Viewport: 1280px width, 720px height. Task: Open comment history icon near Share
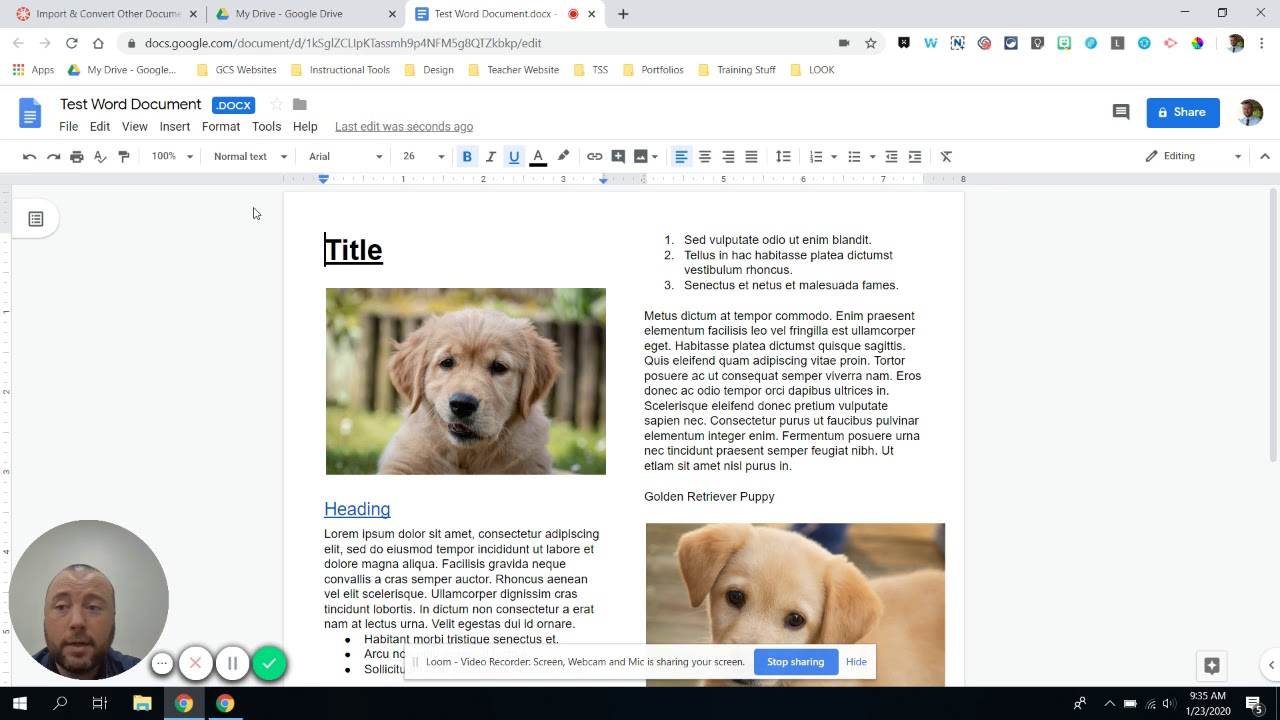[1121, 112]
